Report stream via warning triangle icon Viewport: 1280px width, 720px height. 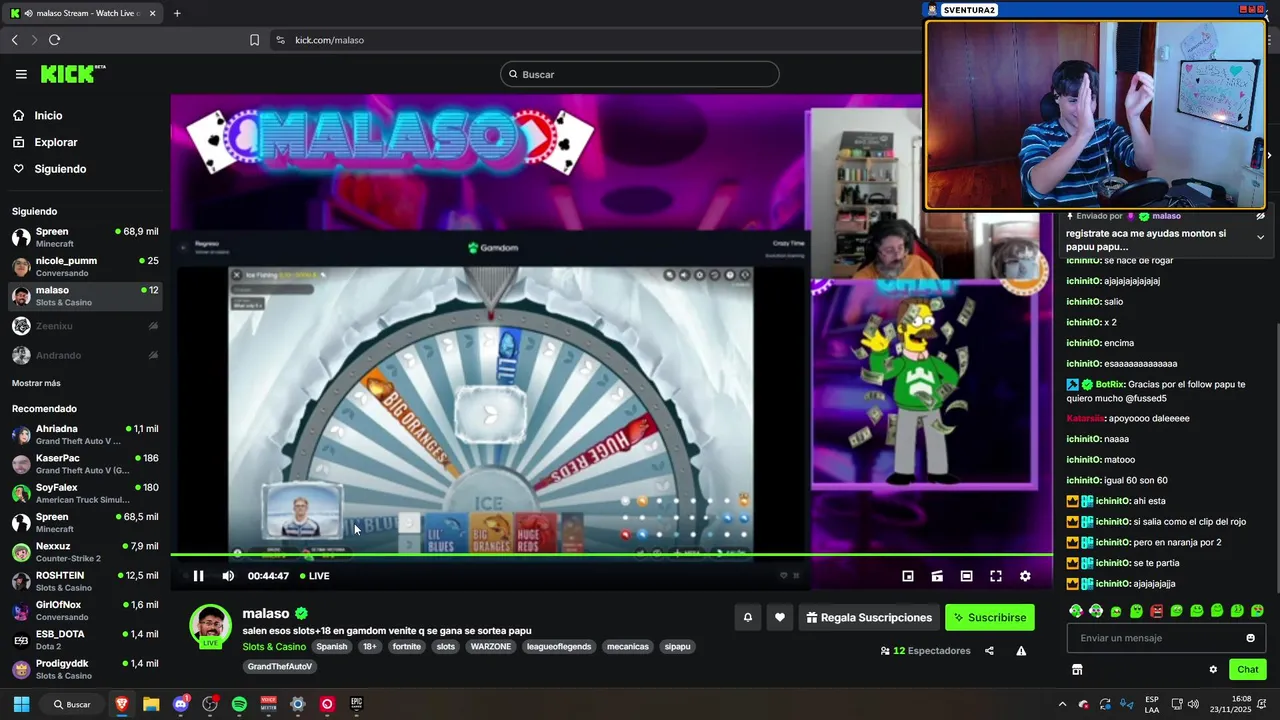1021,651
